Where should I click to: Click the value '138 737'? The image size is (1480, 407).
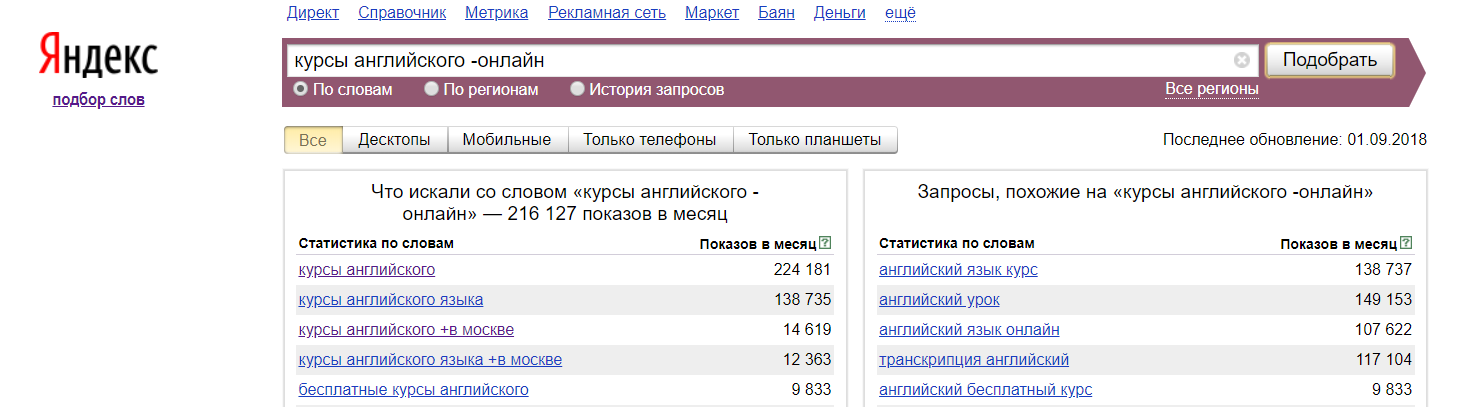pos(1382,270)
